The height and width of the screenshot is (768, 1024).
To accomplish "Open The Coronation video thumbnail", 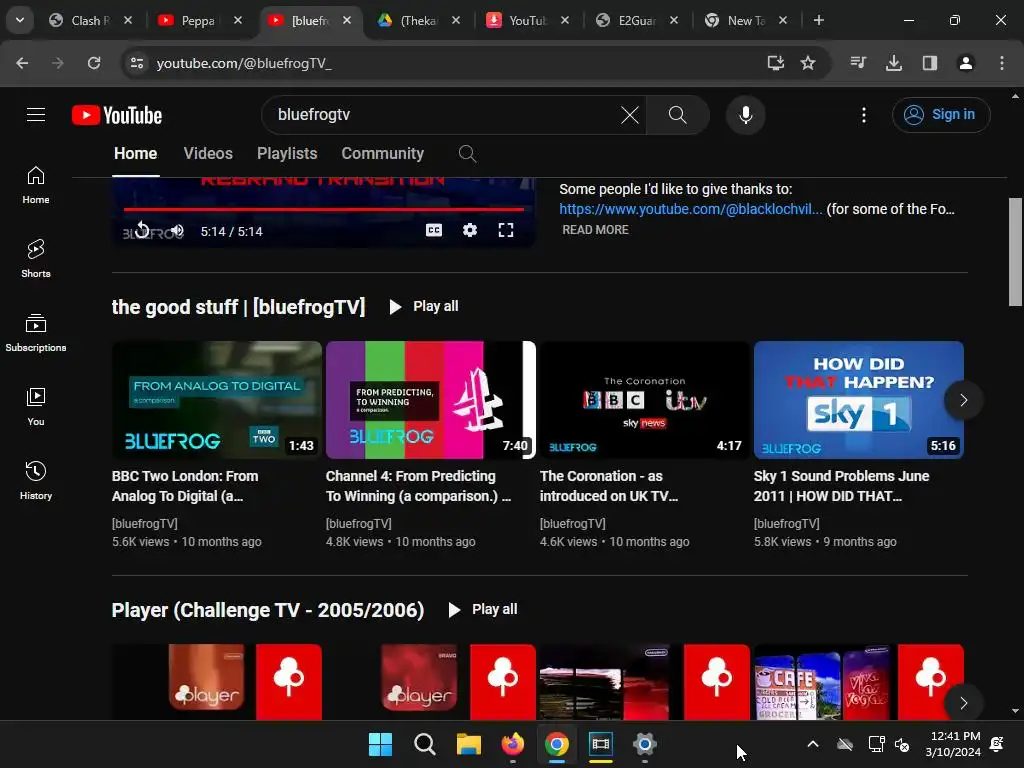I will [645, 400].
